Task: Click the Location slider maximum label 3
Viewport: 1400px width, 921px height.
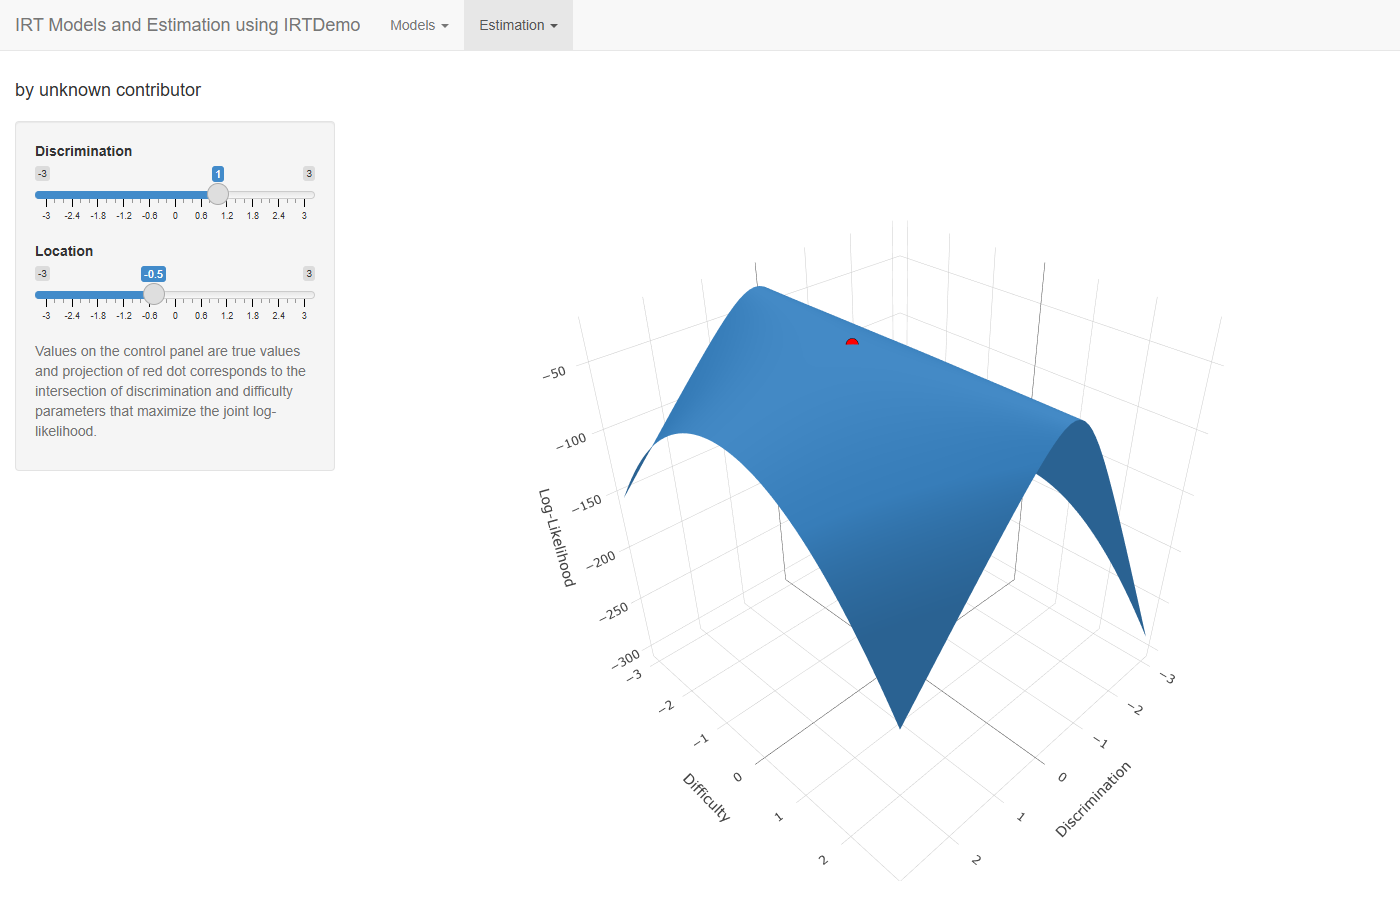Action: click(309, 274)
